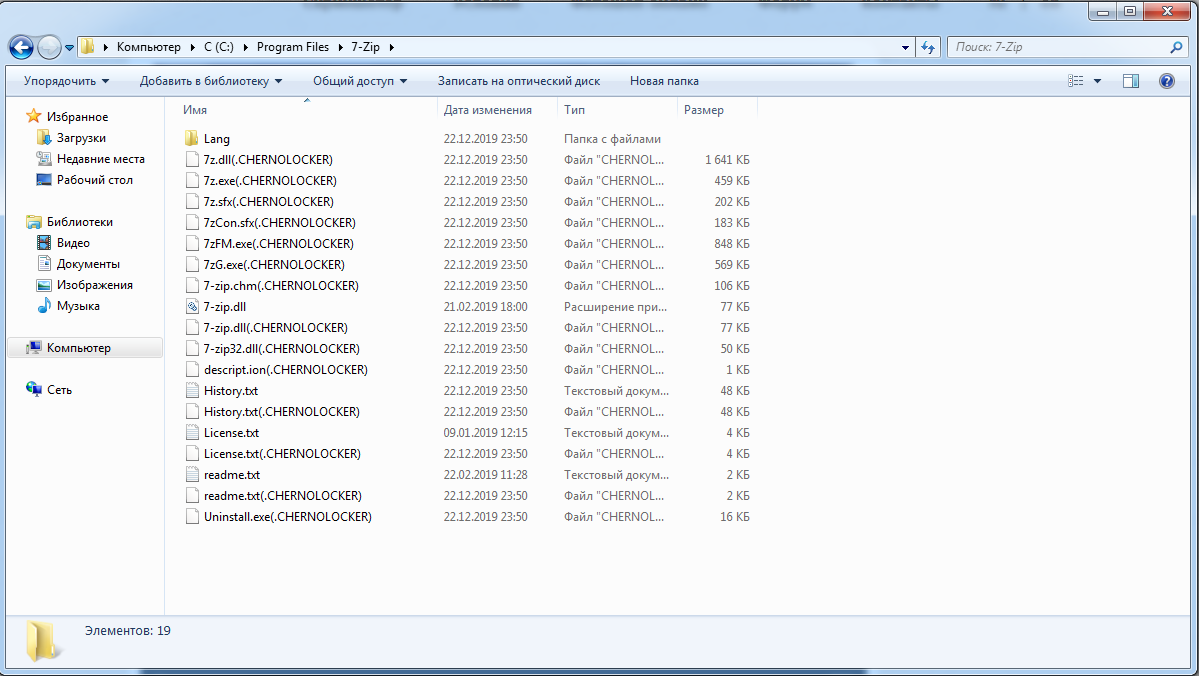
Task: Select the 'License.txt' text file icon
Action: (x=192, y=433)
